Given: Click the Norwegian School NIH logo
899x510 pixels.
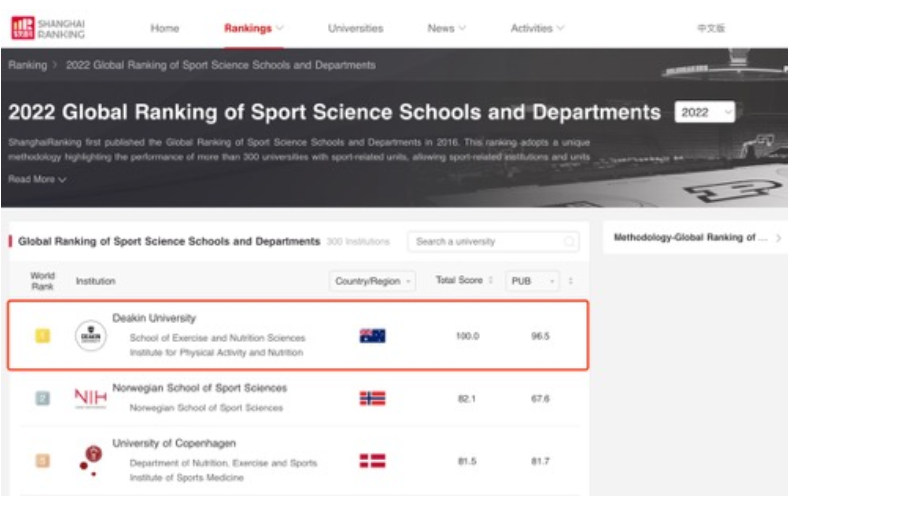Looking at the screenshot, I should [x=90, y=398].
